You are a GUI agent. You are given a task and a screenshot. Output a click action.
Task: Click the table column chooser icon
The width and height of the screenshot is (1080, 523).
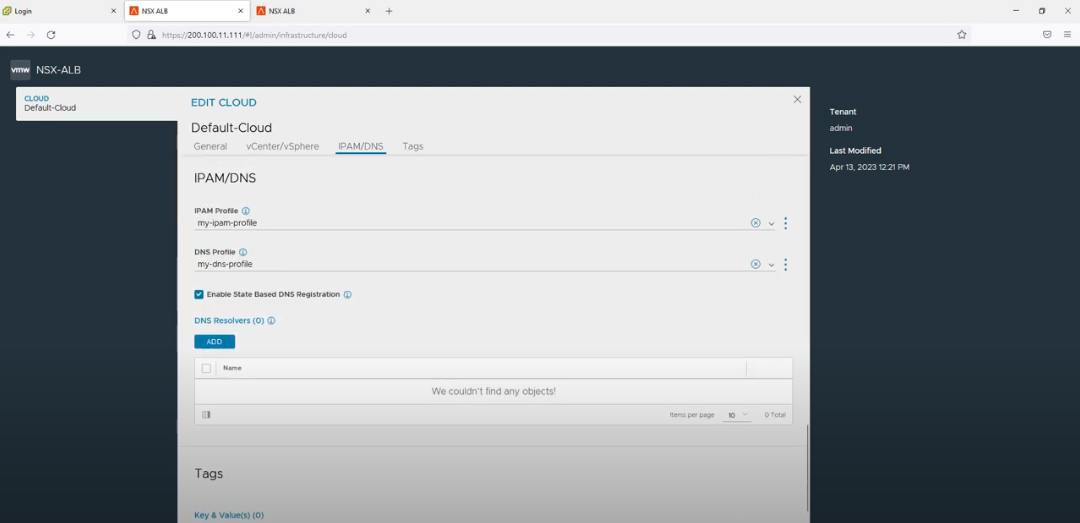[206, 415]
